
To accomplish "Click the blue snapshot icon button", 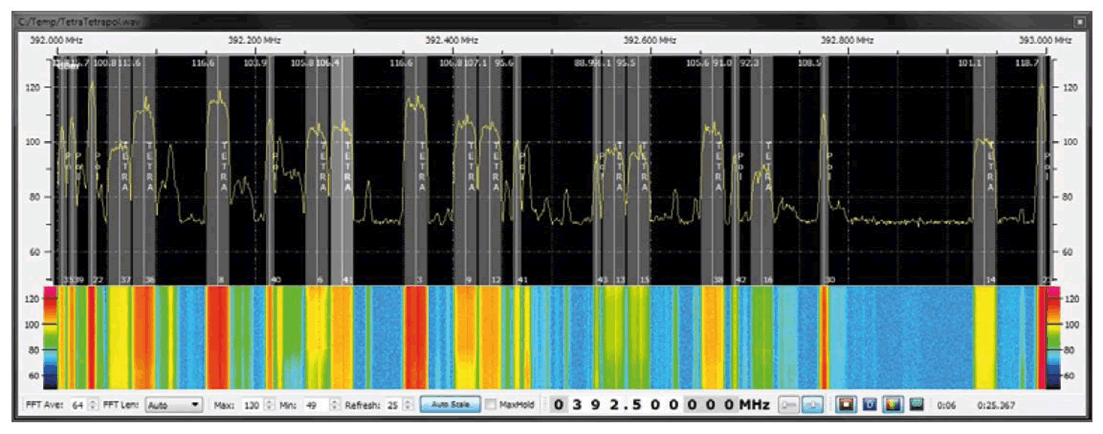I will pyautogui.click(x=869, y=405).
